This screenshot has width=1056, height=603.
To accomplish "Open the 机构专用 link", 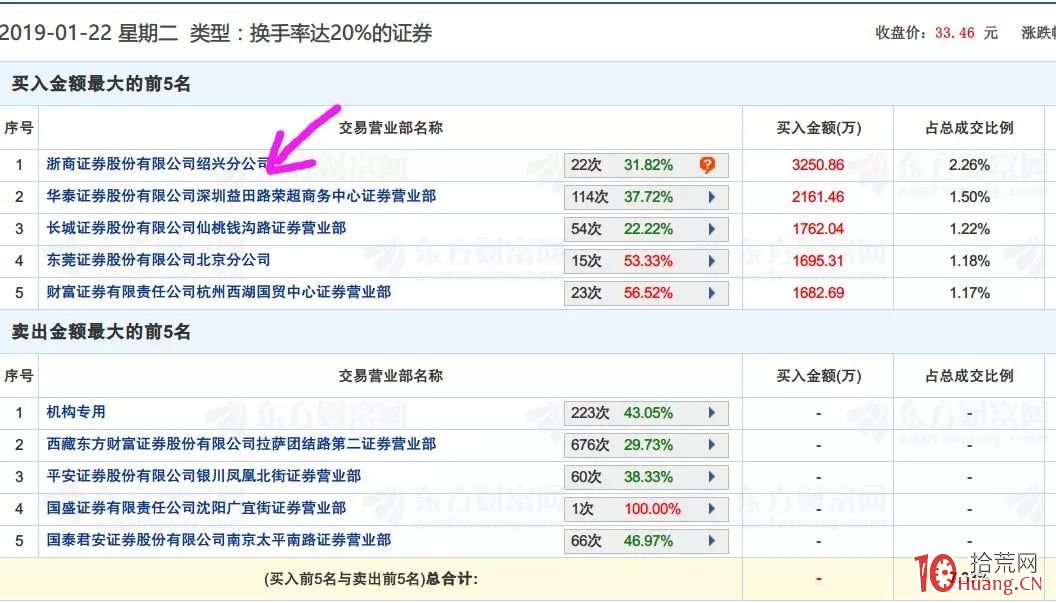I will click(x=76, y=412).
